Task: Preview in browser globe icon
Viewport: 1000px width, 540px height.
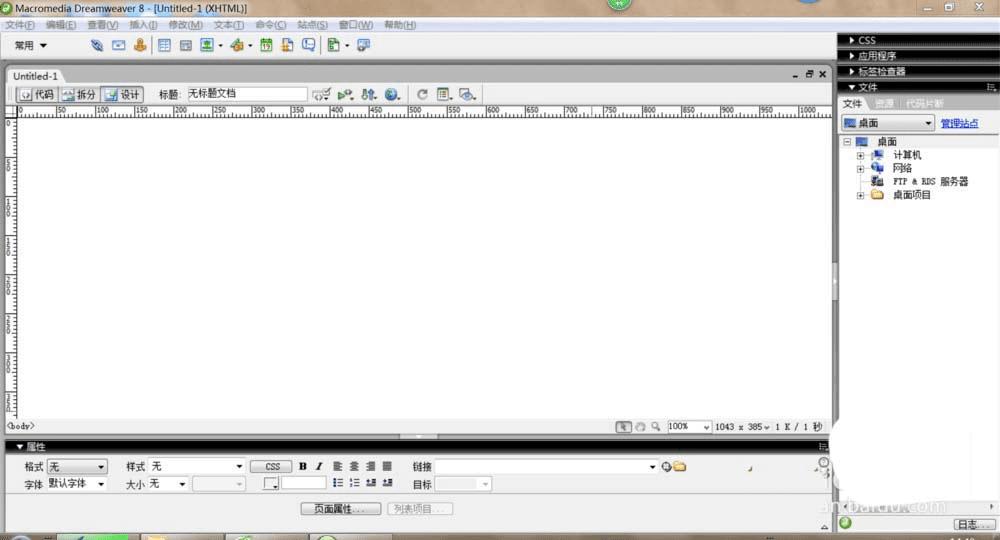Action: 392,94
